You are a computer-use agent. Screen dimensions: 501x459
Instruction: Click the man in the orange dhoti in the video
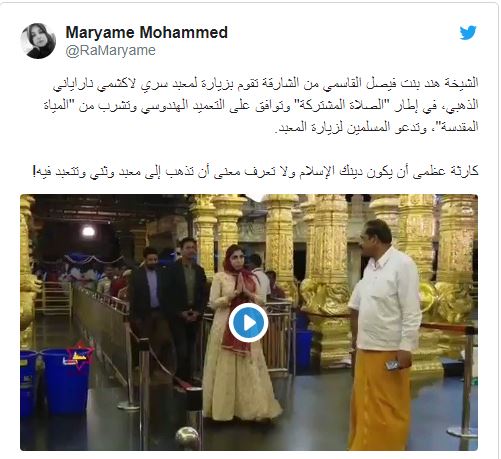coord(383,333)
